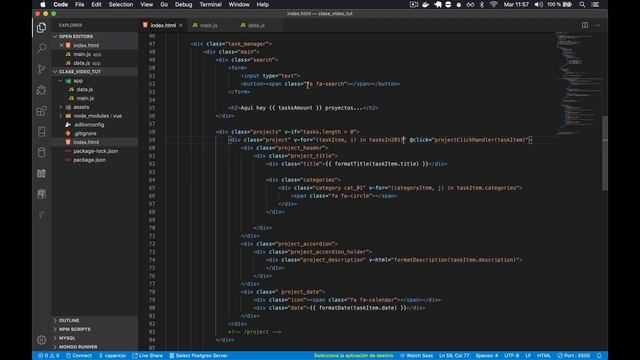640x360 pixels.
Task: Open the Extensions view
Action: pyautogui.click(x=42, y=111)
